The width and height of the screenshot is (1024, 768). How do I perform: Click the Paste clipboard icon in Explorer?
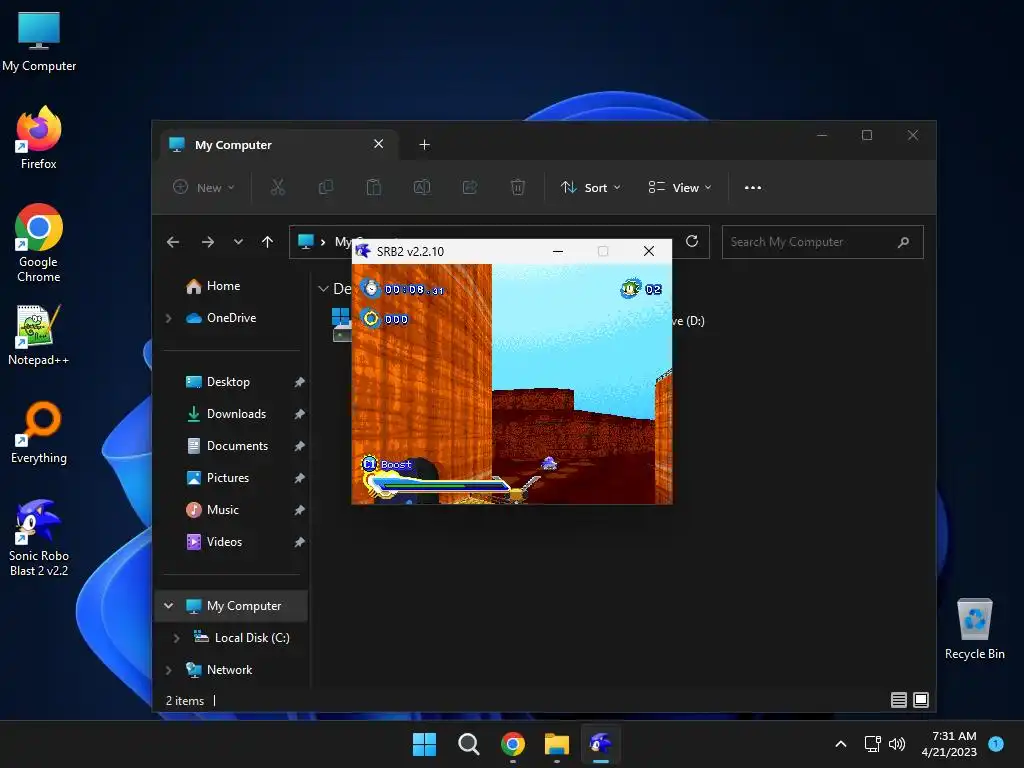(374, 187)
